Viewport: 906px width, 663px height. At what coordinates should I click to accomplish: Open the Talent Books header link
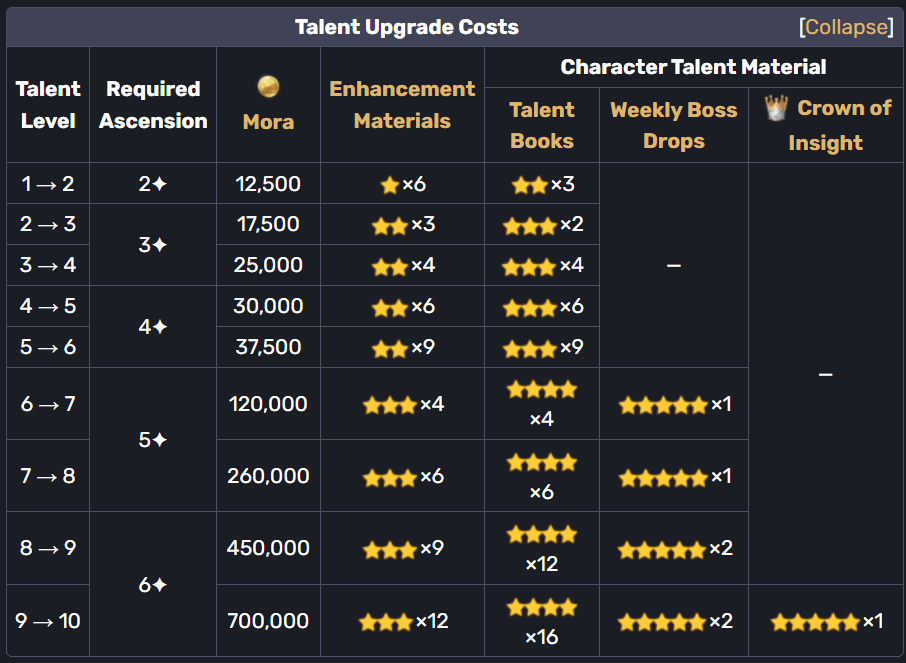coord(542,125)
